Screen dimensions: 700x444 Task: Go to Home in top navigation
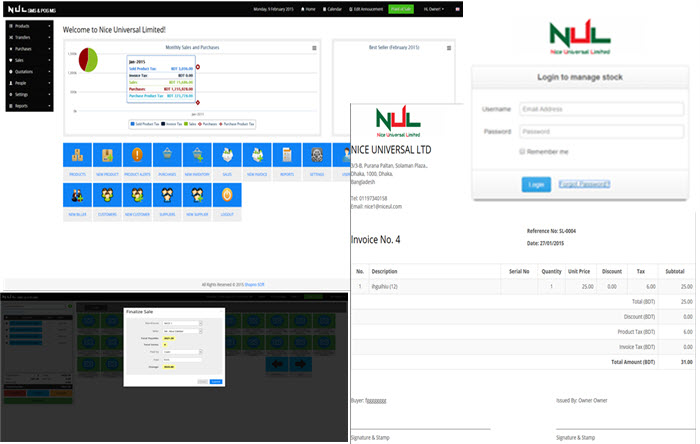pos(309,8)
